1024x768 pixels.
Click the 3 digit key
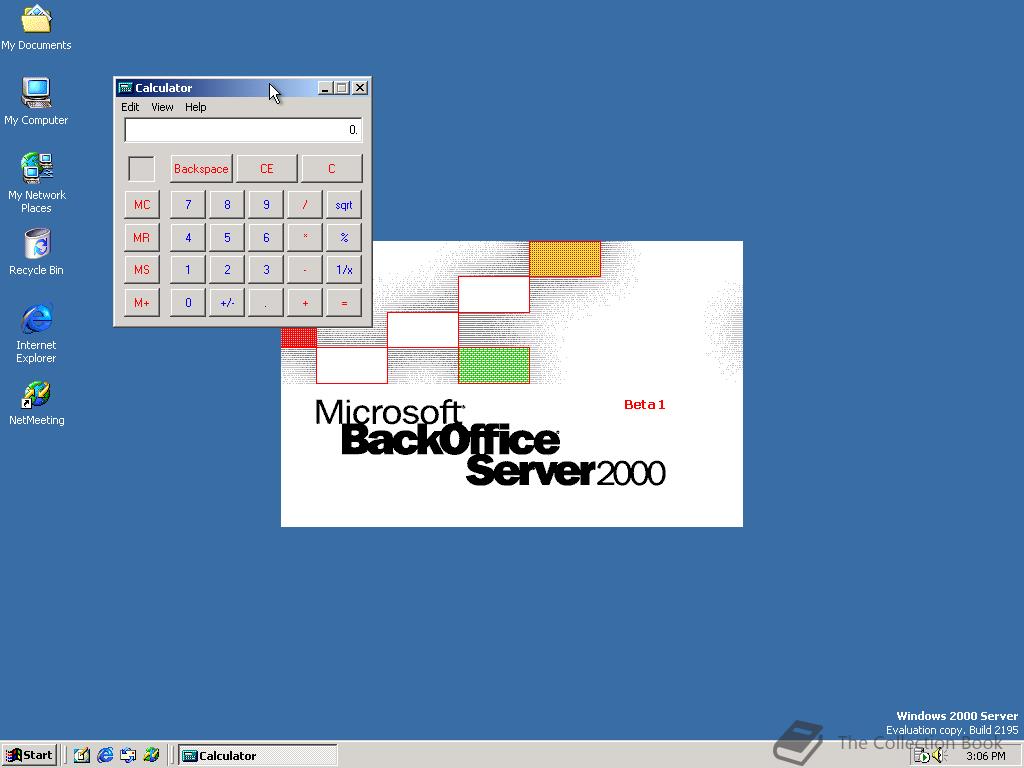(x=266, y=270)
